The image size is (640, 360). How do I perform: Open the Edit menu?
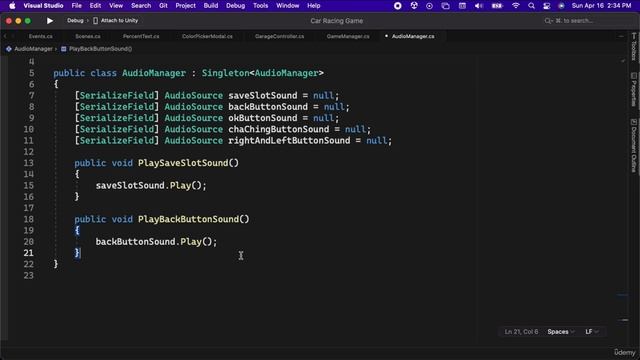point(95,6)
